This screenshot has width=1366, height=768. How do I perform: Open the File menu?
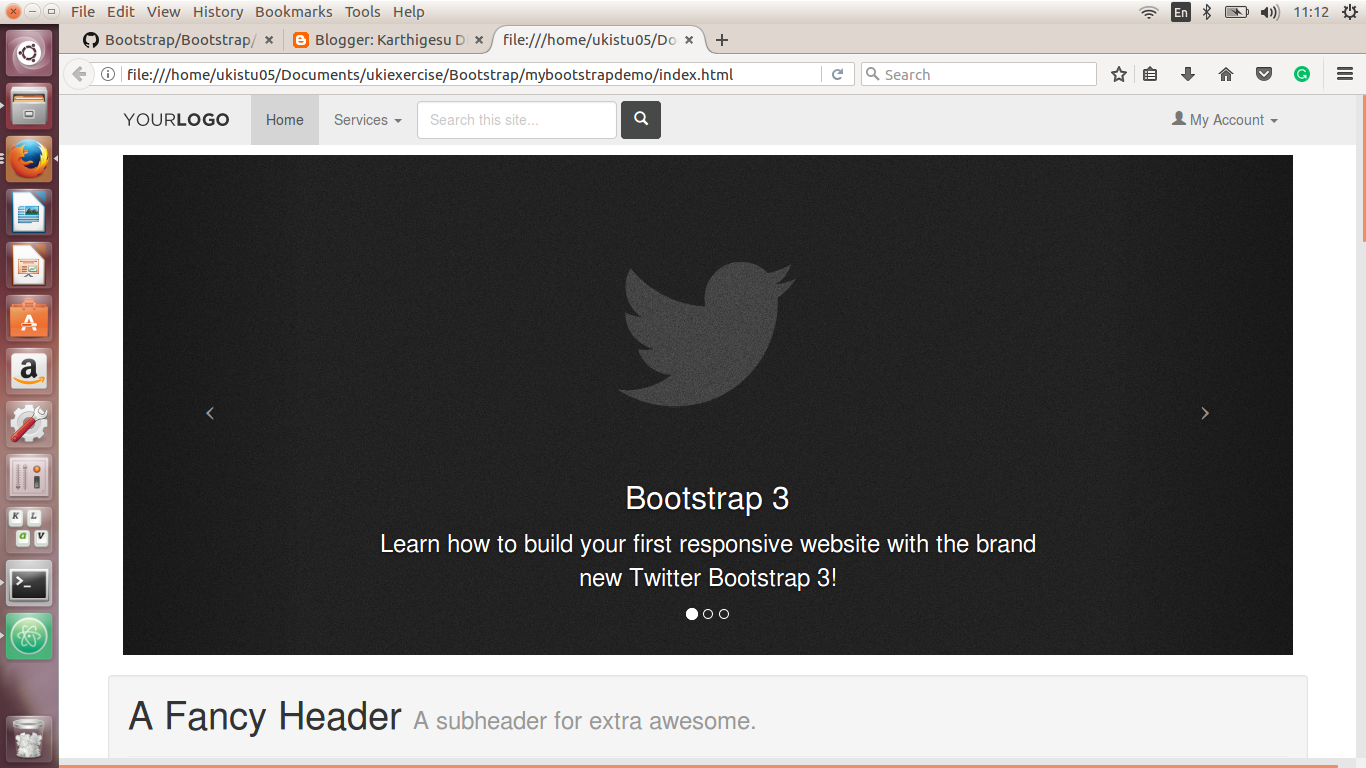83,12
